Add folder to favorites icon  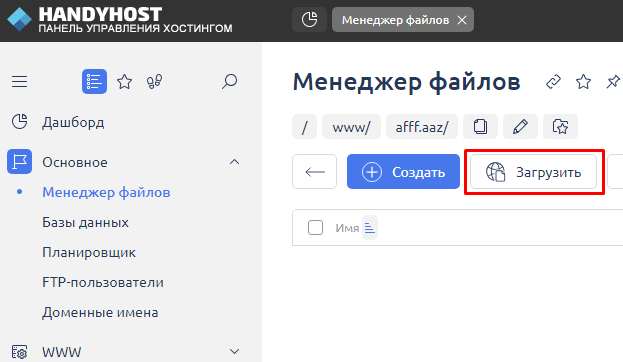pos(560,127)
